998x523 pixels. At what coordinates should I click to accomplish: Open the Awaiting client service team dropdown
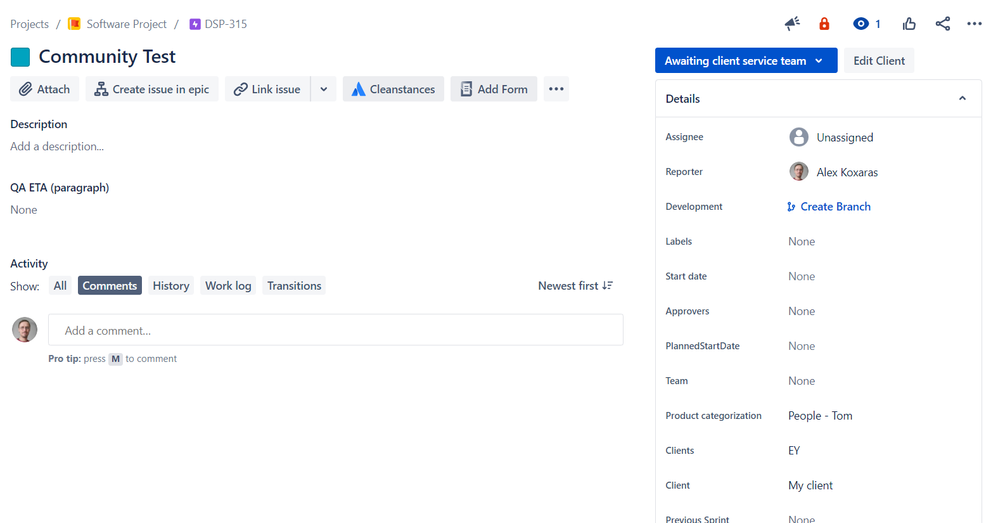(x=746, y=60)
